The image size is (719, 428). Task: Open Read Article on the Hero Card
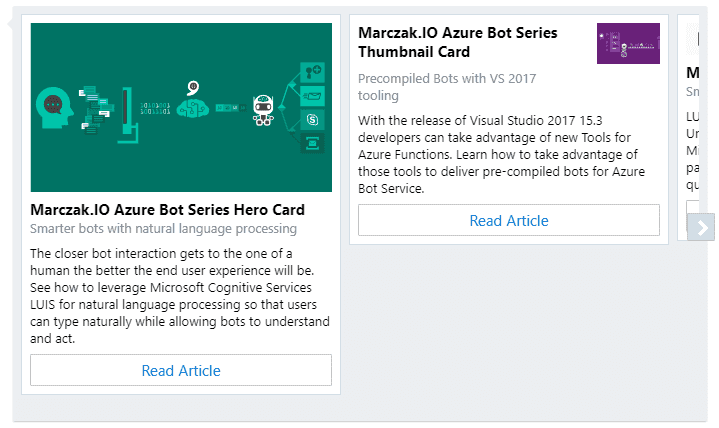(181, 370)
